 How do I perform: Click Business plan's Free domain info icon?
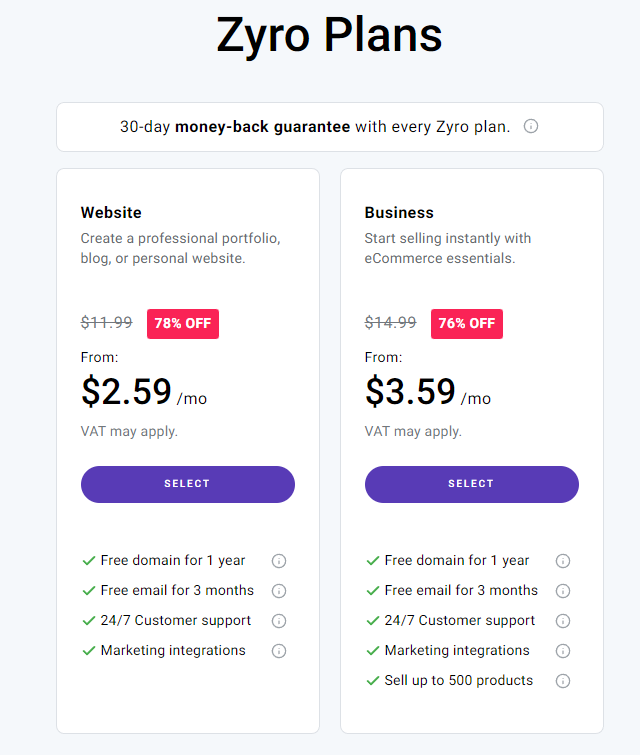563,561
